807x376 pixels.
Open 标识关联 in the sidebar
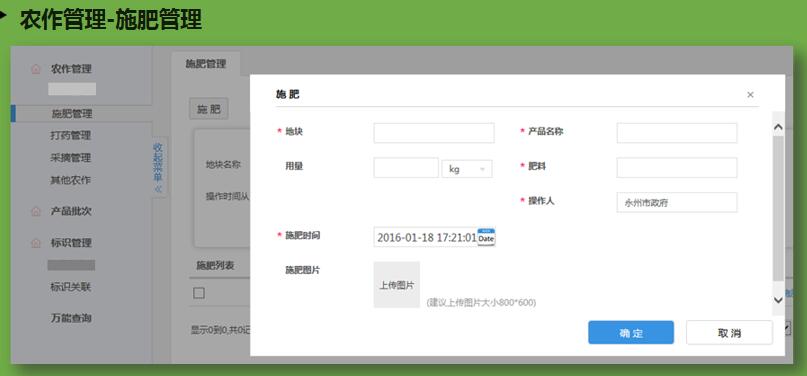tap(71, 287)
